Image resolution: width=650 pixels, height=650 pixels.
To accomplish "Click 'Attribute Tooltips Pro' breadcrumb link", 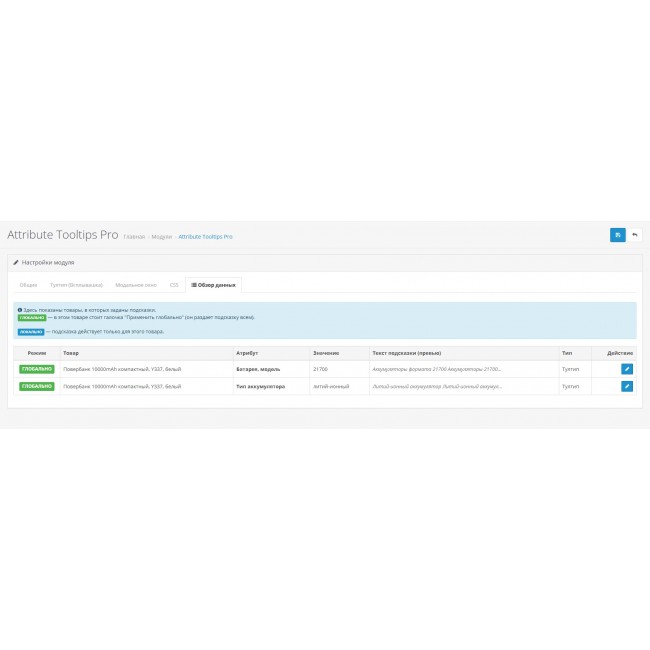I will click(205, 237).
